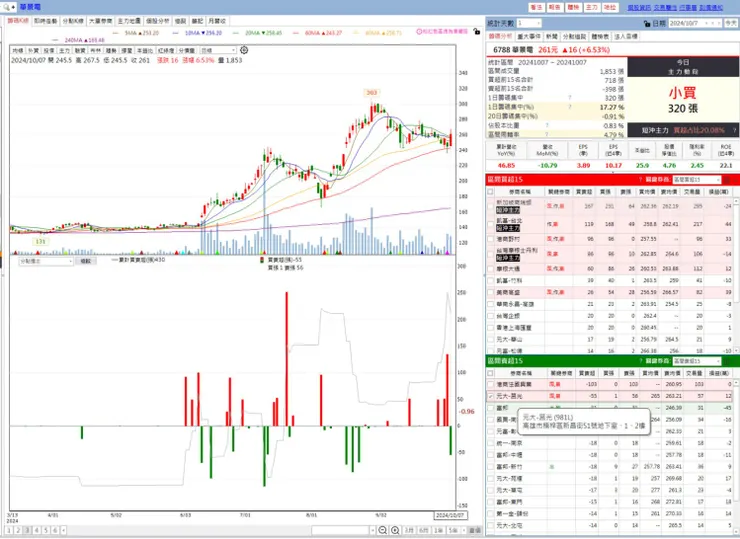This screenshot has width=740, height=539.
Task: Untick the checked 元大-嘉光 checkbox
Action: 491,396
